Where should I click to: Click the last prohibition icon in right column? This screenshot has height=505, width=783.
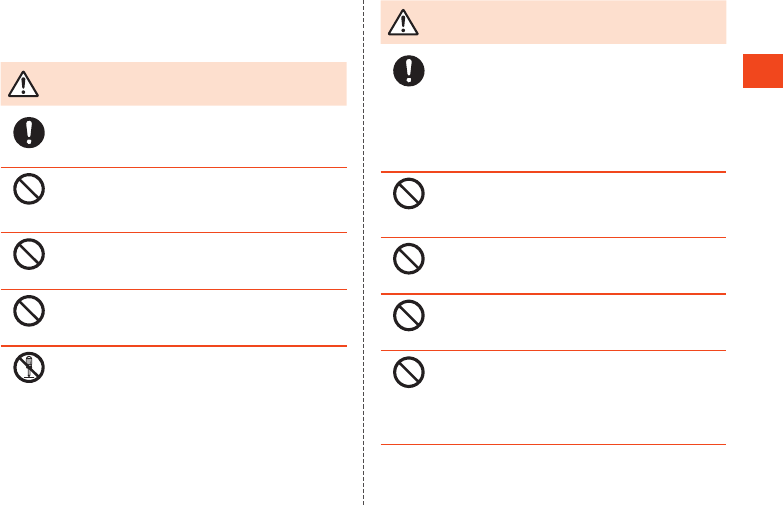[x=410, y=374]
